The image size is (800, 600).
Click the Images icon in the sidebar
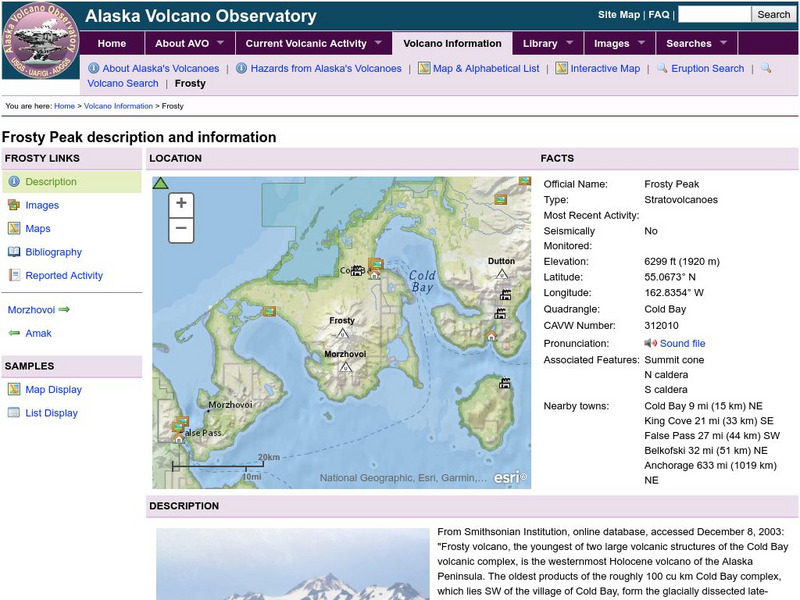pos(13,205)
